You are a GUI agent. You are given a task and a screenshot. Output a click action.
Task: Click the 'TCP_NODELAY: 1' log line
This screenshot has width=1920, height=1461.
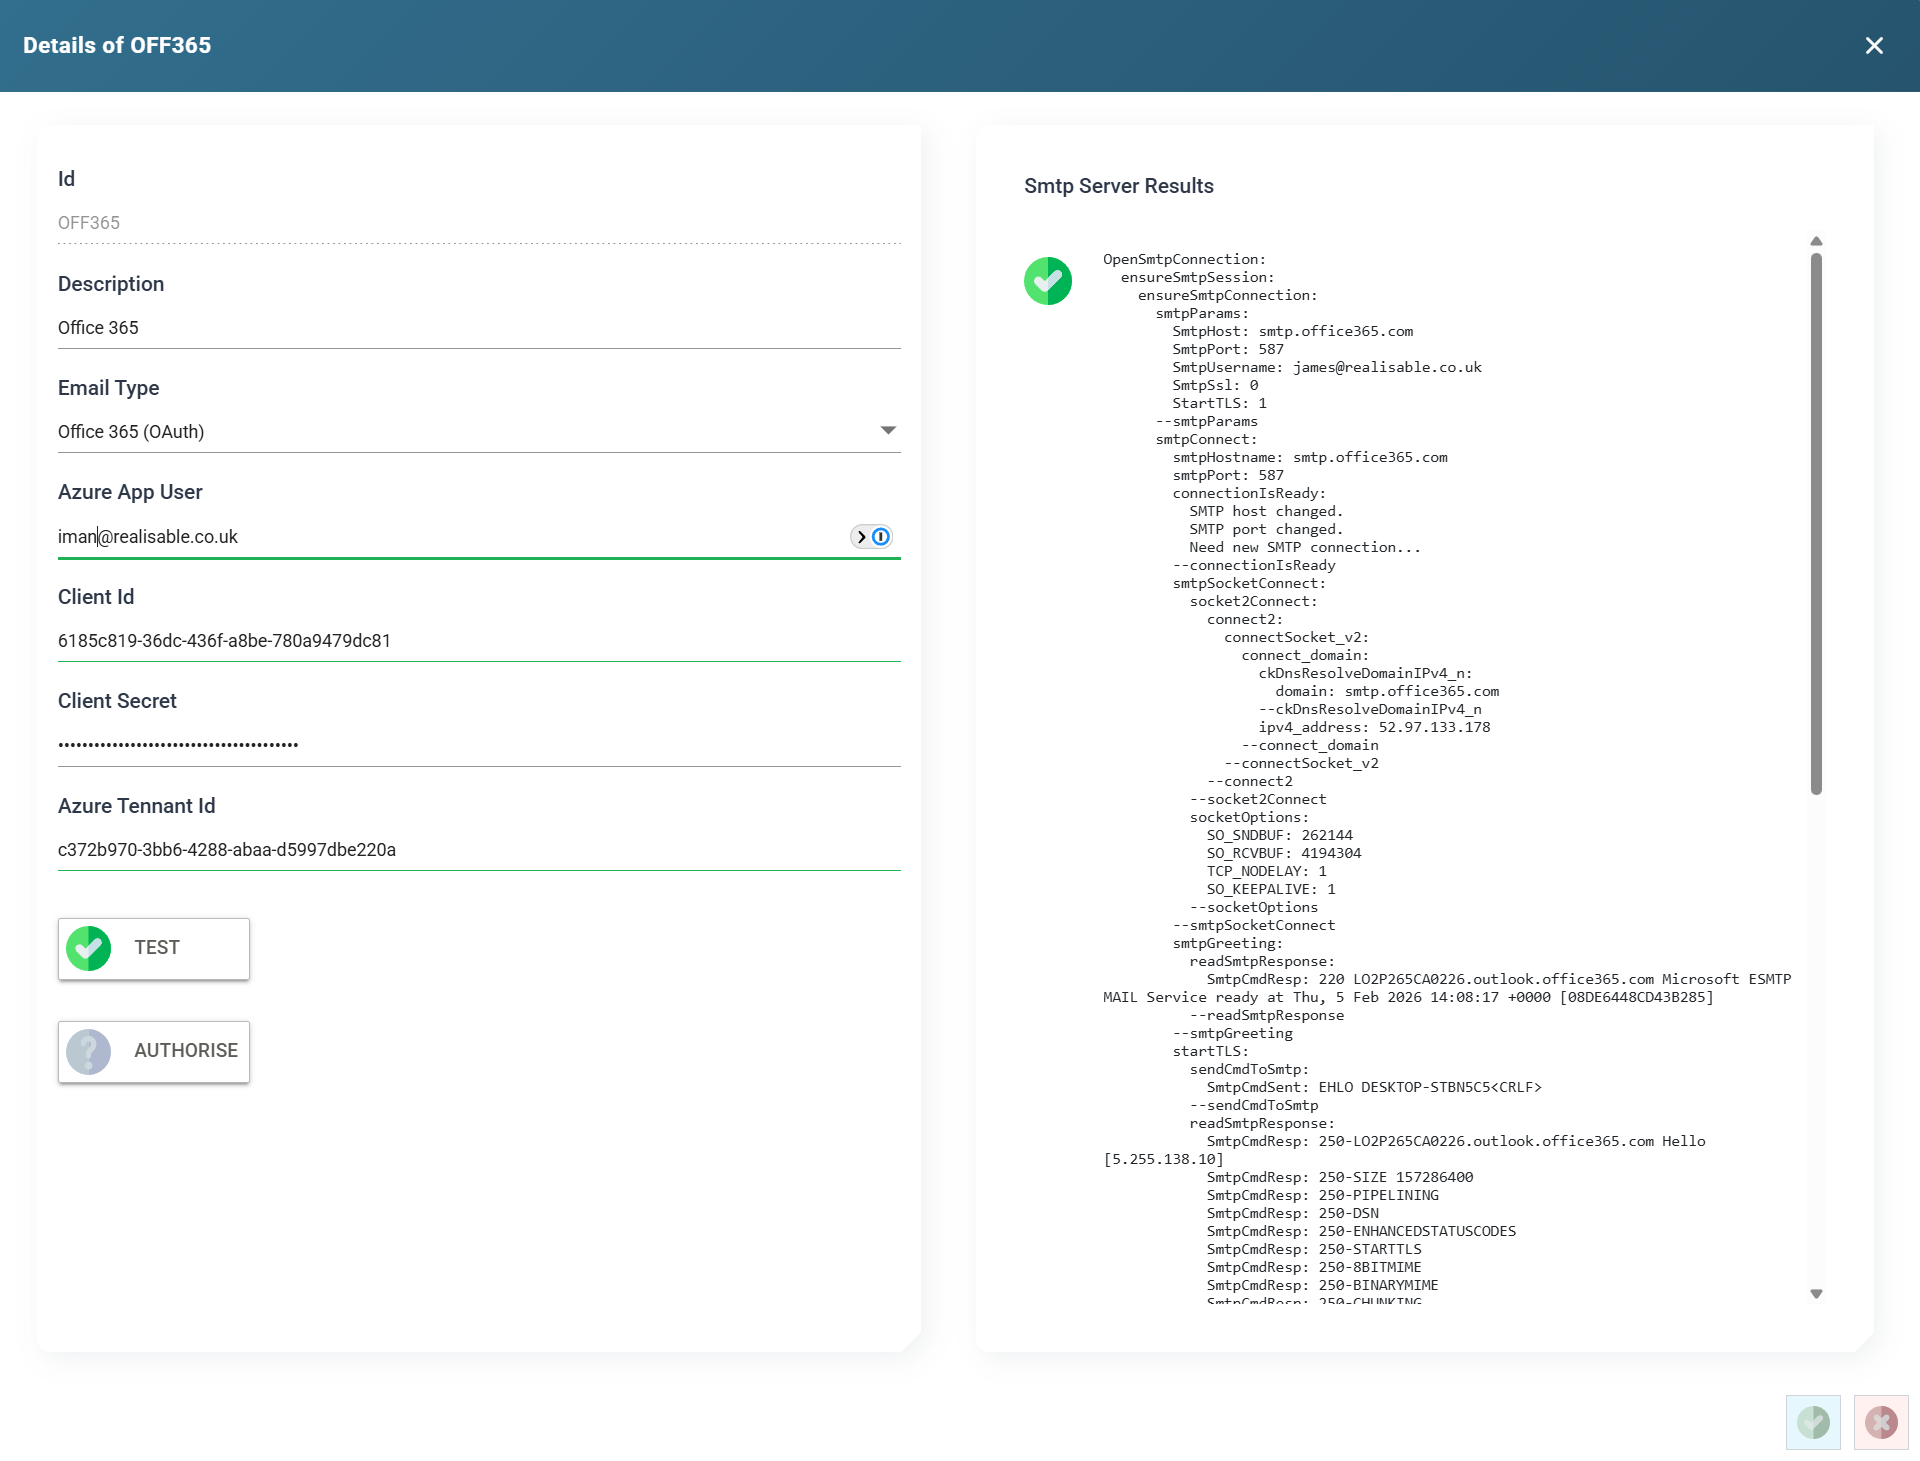click(x=1266, y=871)
